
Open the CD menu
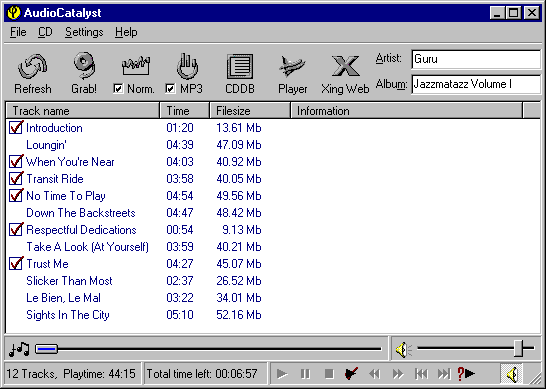click(x=45, y=32)
